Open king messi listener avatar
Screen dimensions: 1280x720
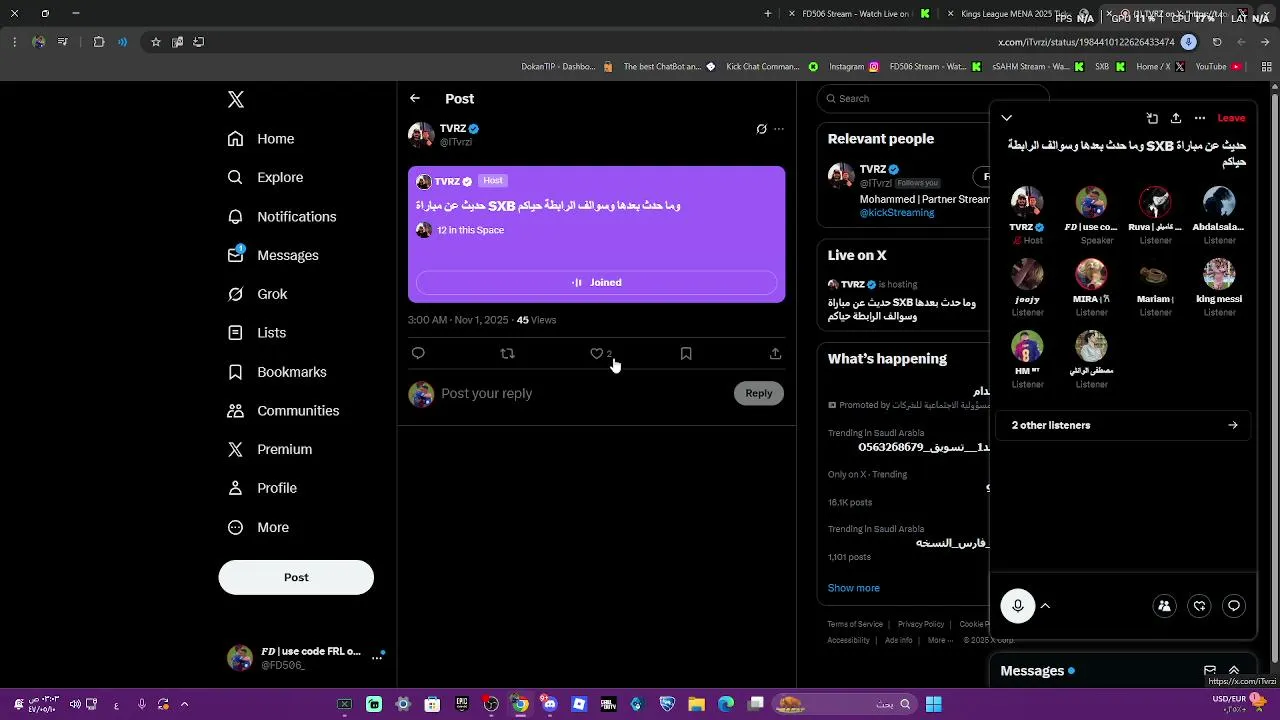1219,274
